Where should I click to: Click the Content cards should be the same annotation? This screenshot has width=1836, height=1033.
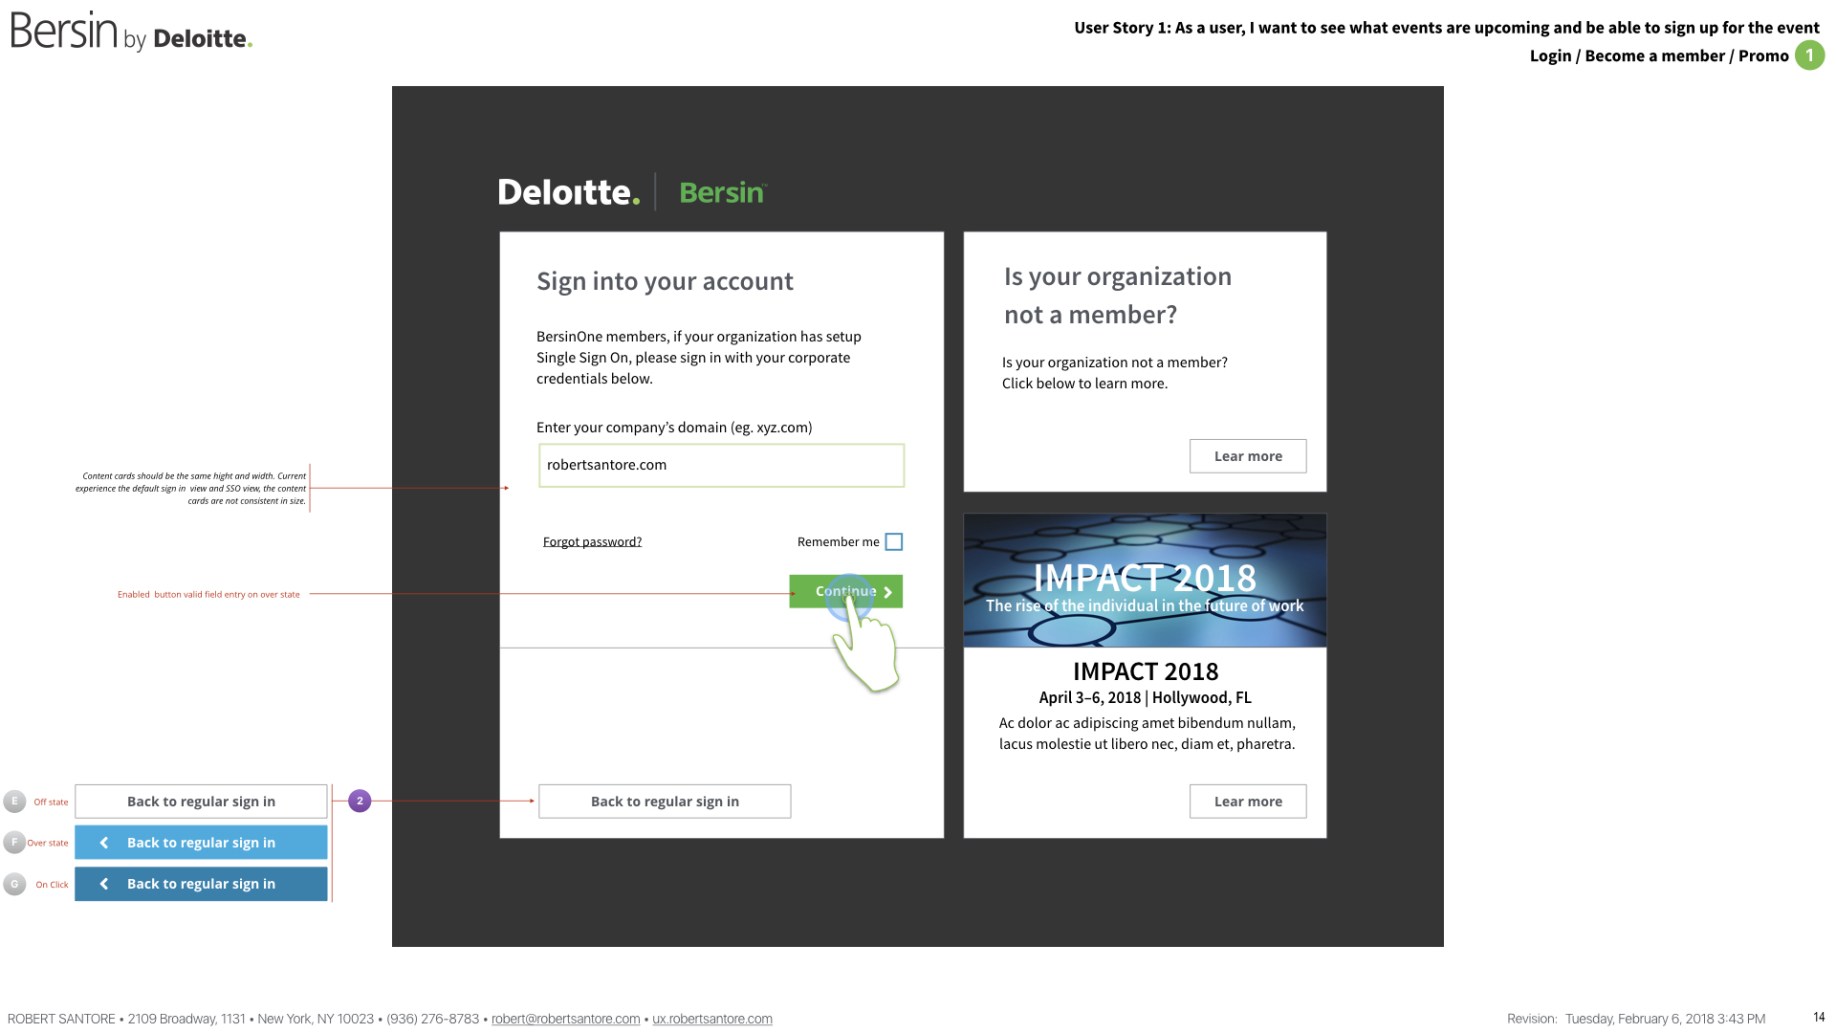click(x=191, y=488)
